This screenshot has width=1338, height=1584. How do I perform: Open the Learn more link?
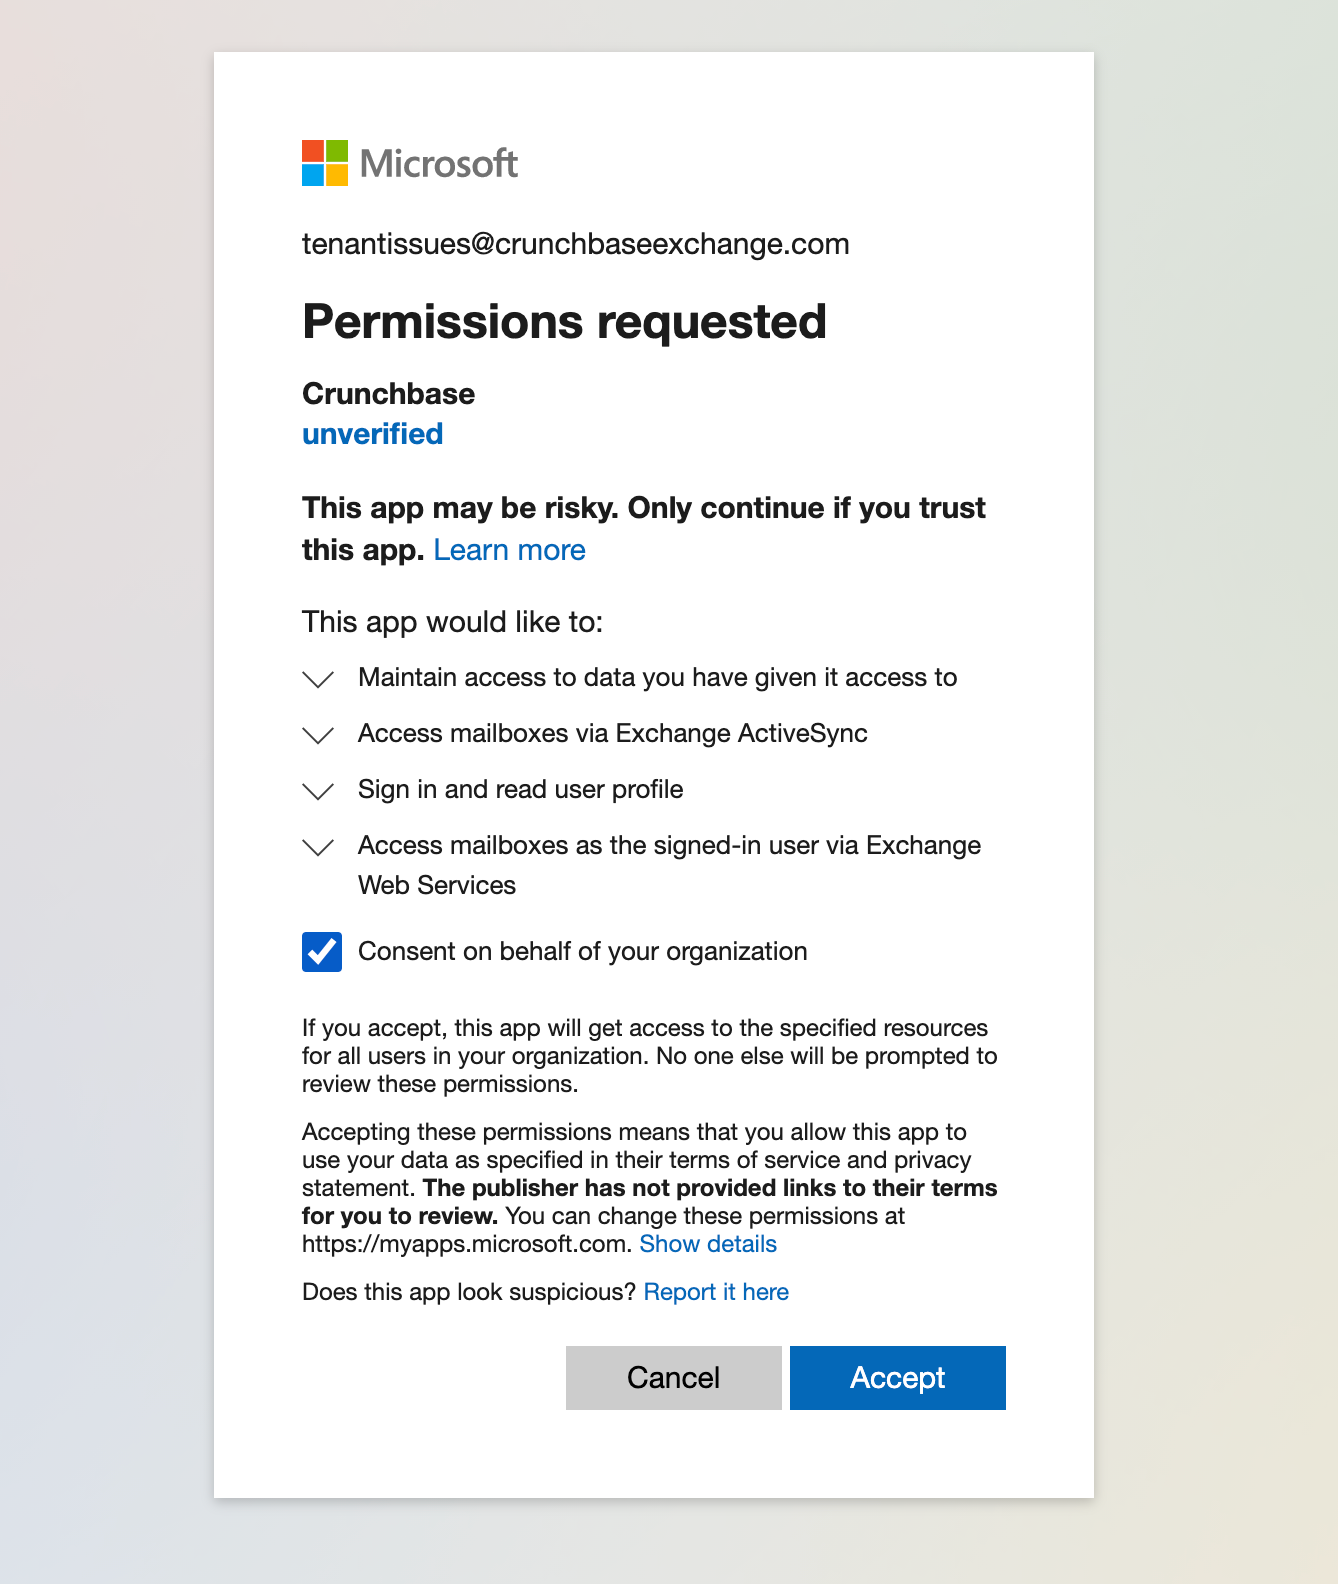coord(509,550)
